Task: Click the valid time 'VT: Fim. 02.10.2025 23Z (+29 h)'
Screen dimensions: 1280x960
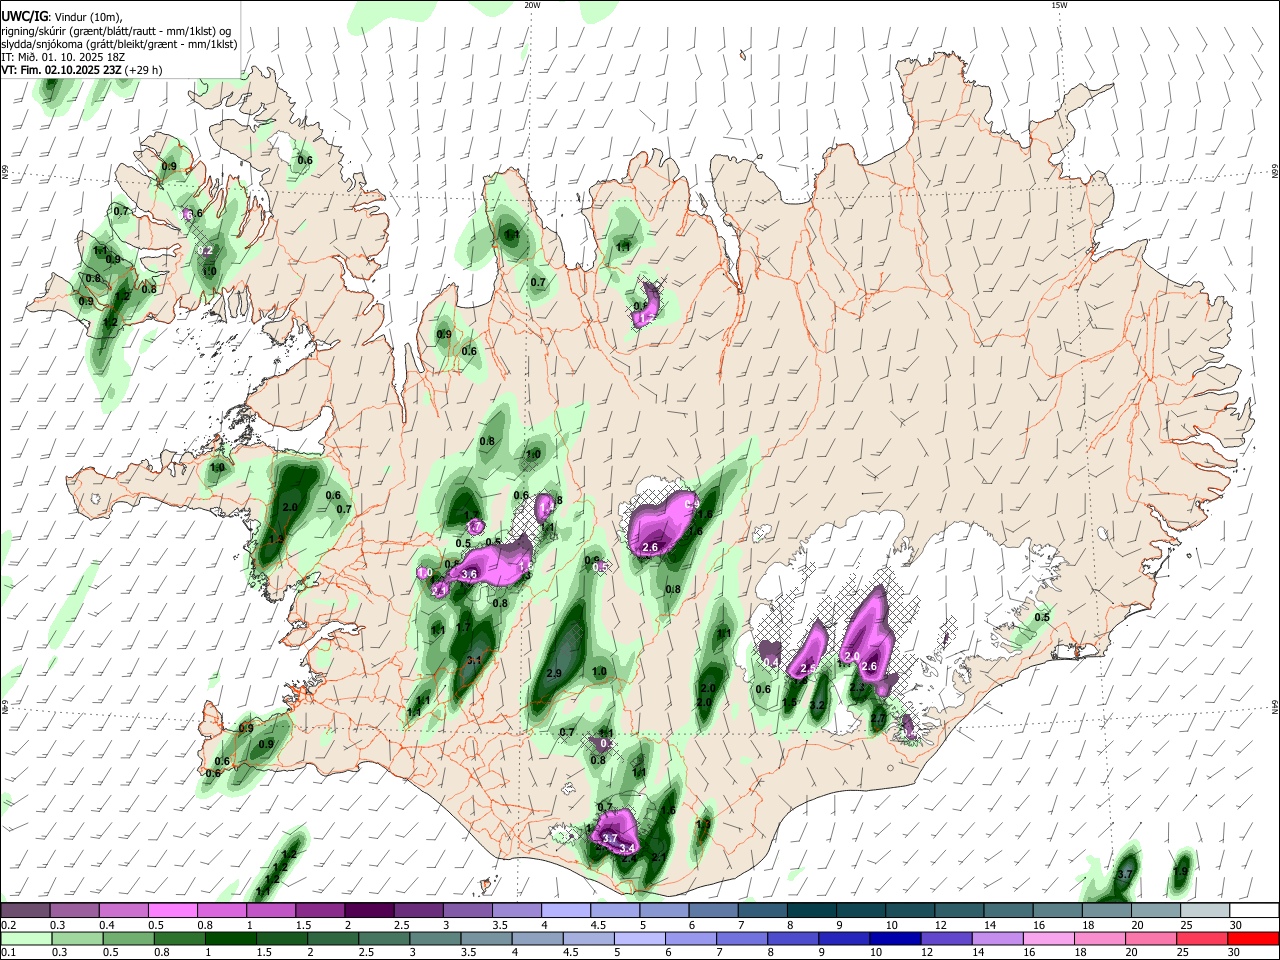Action: [x=82, y=71]
